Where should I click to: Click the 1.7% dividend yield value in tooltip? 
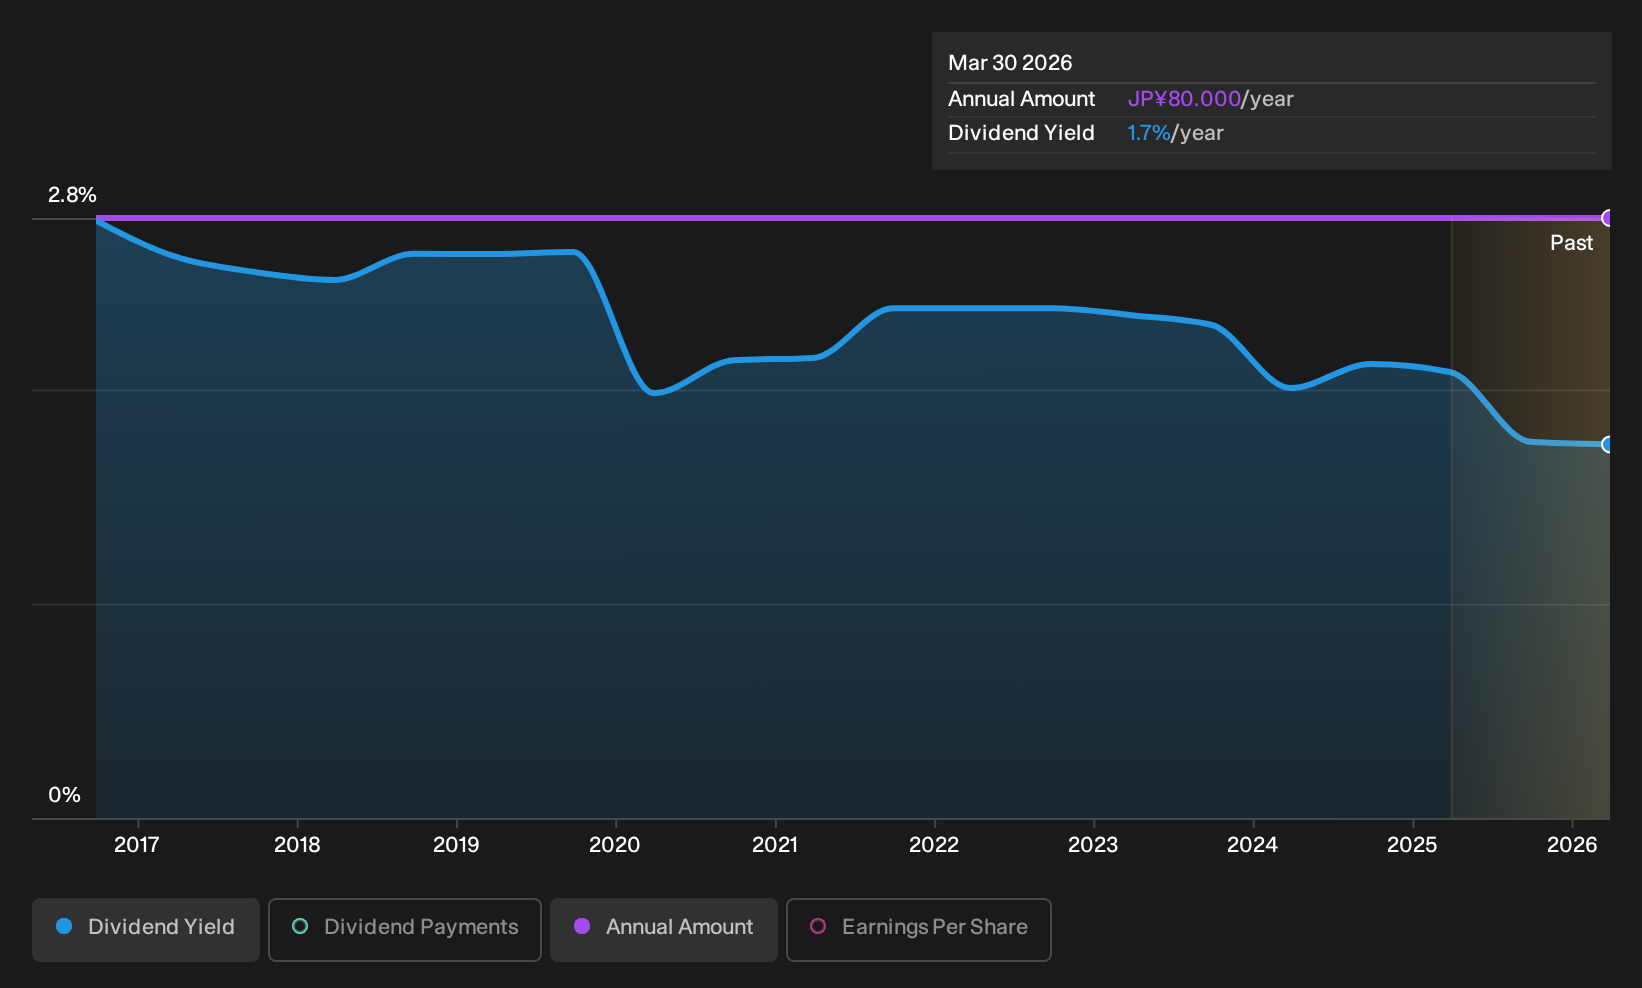tap(1149, 133)
